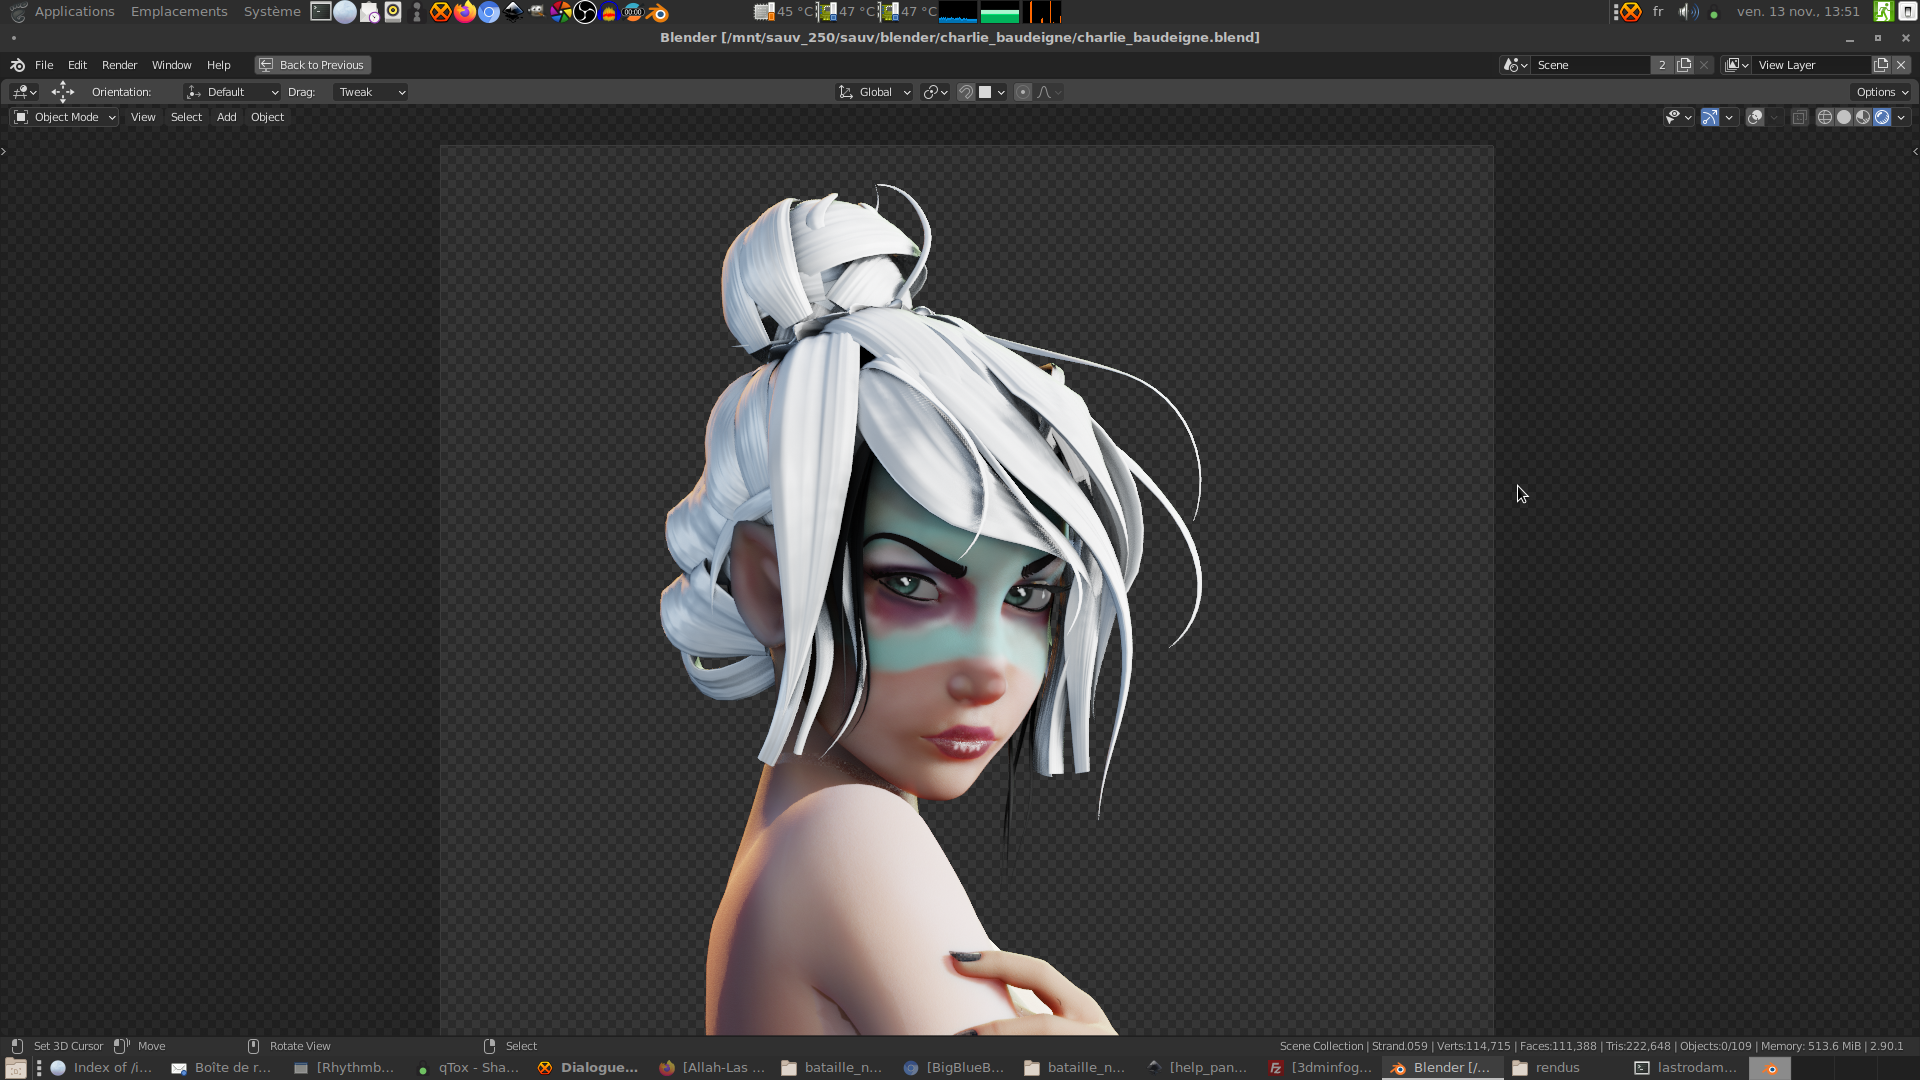1920x1080 pixels.
Task: Expand the right sidebar region arrow
Action: coord(1915,152)
